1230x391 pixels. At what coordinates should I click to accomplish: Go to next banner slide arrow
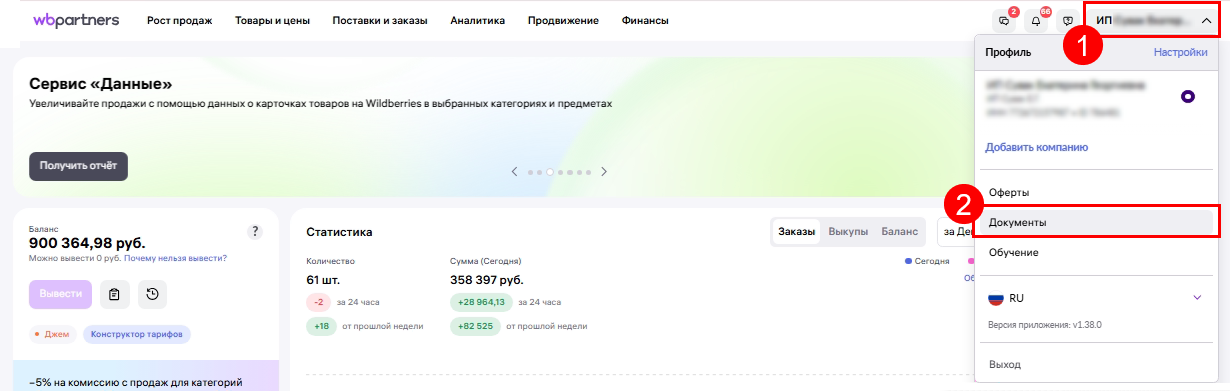(x=604, y=171)
